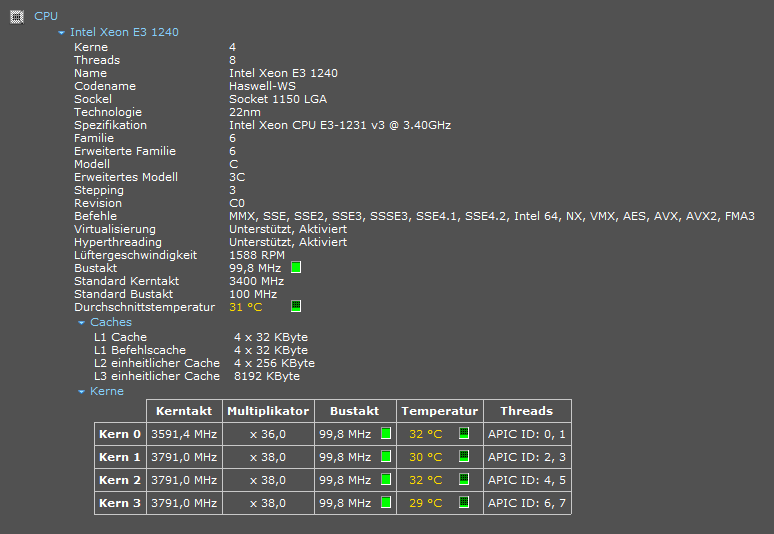Select the Multiplikator column header

(268, 411)
